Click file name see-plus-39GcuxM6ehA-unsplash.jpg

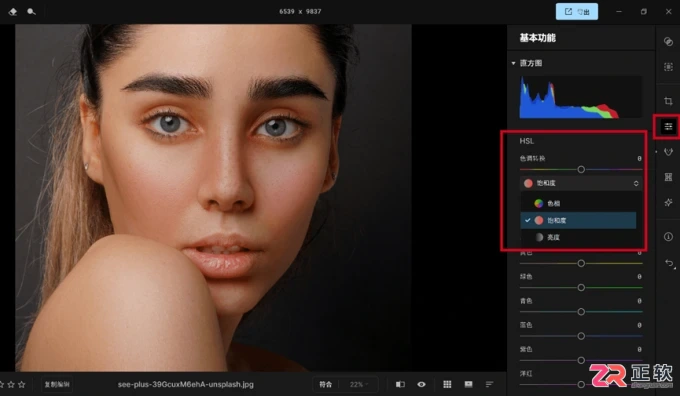186,384
